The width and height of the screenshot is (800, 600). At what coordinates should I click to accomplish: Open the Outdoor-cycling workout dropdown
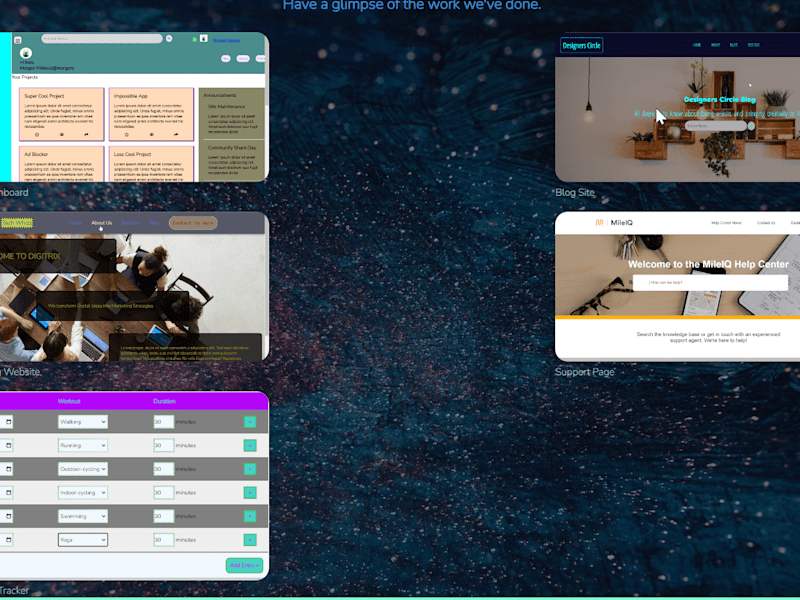click(83, 469)
